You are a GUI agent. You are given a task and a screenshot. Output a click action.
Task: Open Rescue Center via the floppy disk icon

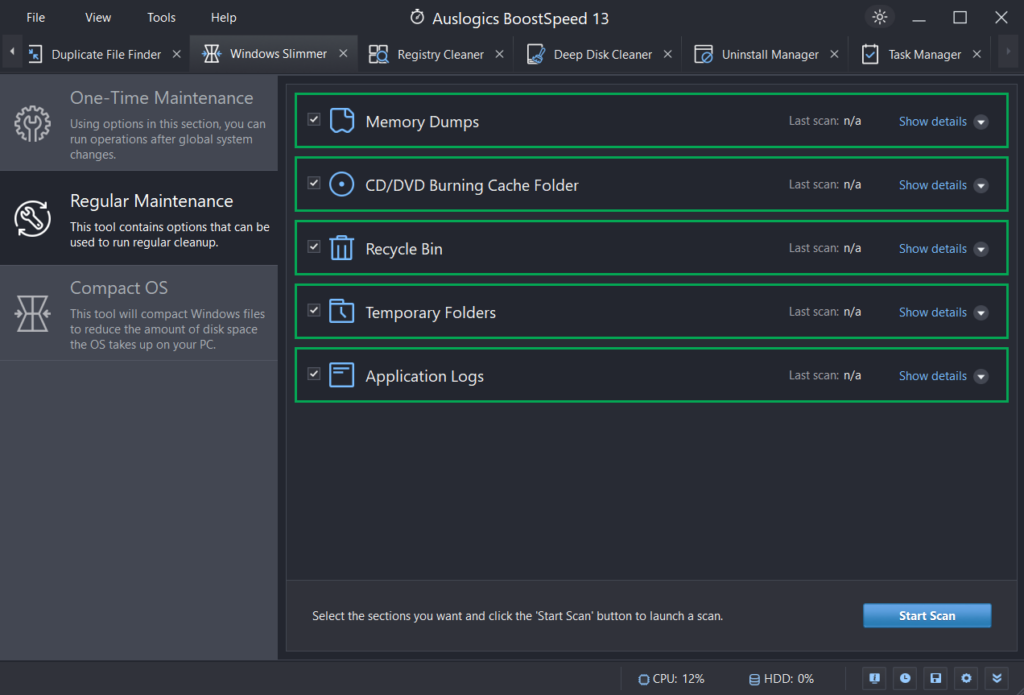935,678
